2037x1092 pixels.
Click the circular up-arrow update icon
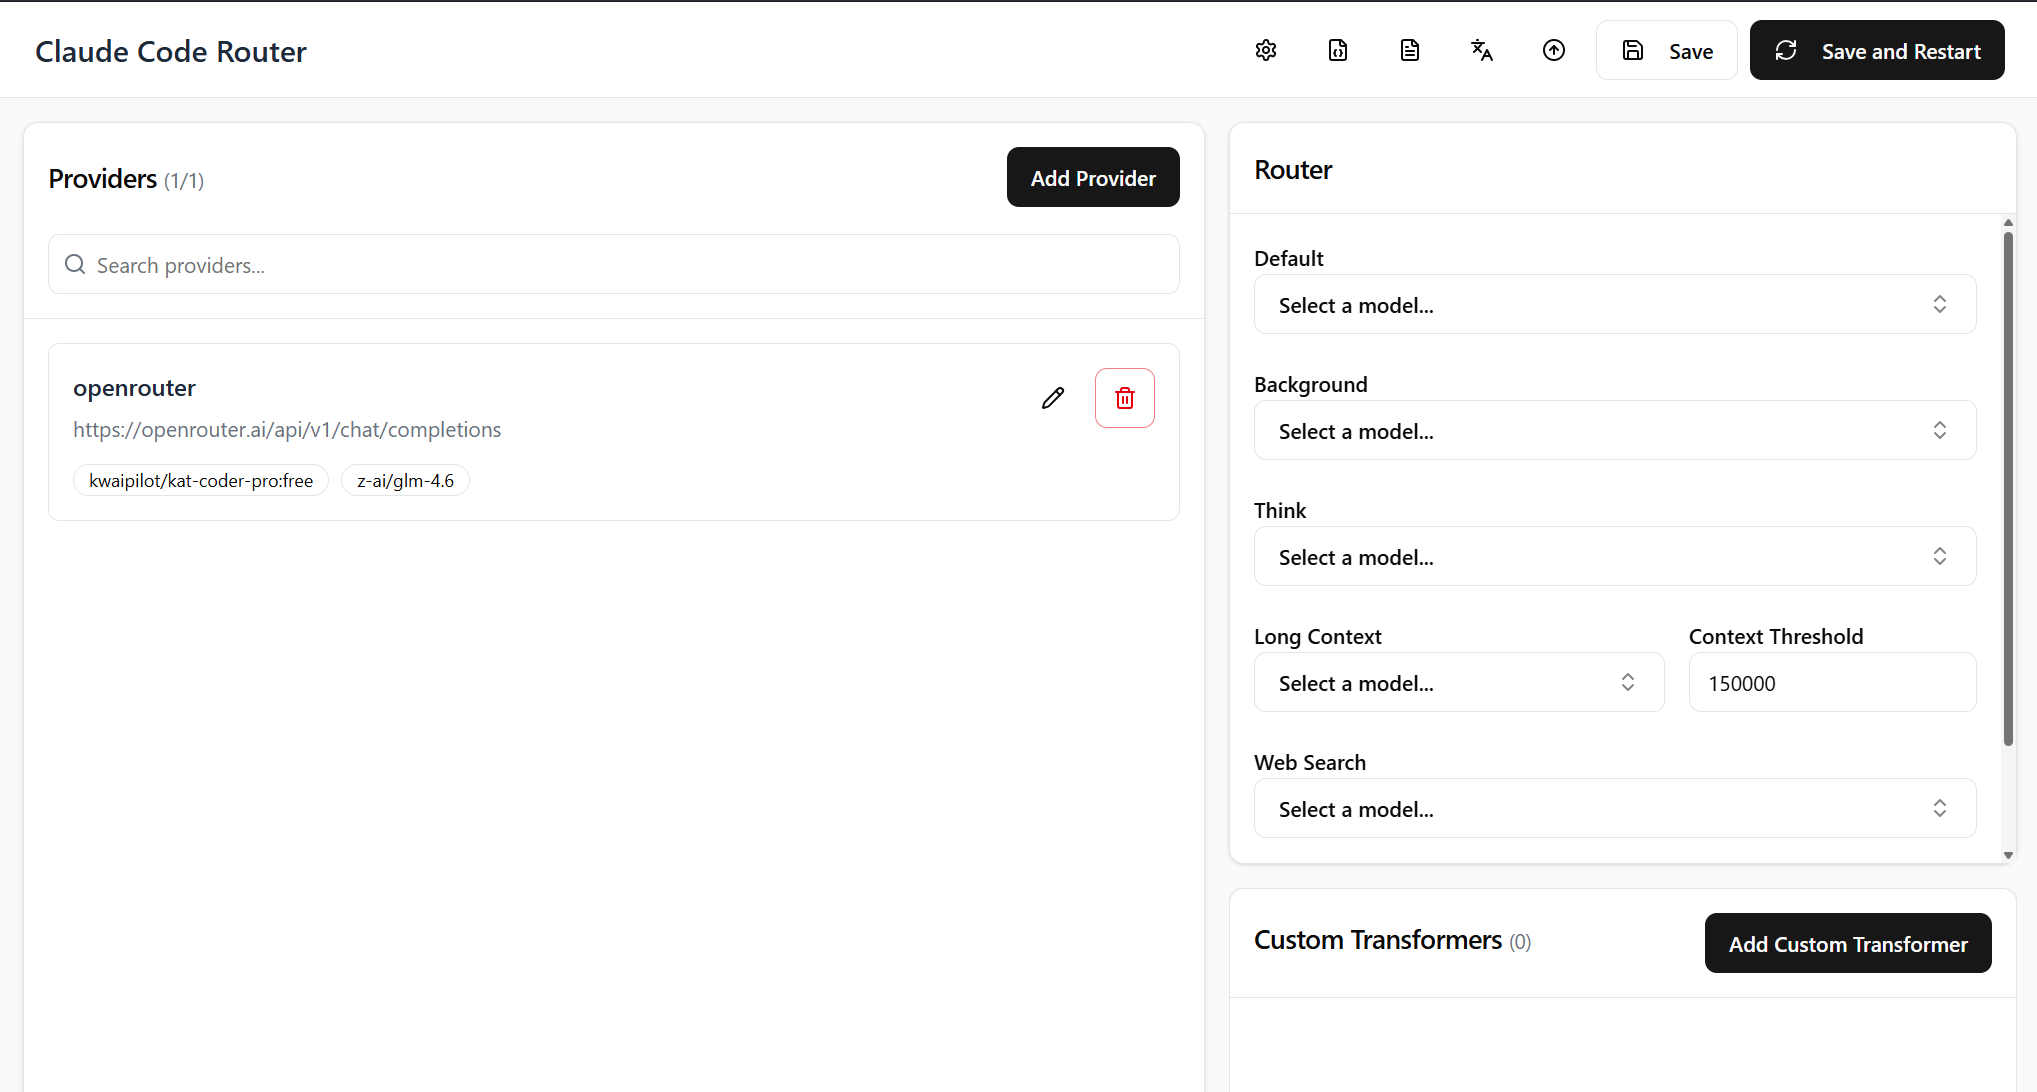coord(1554,50)
